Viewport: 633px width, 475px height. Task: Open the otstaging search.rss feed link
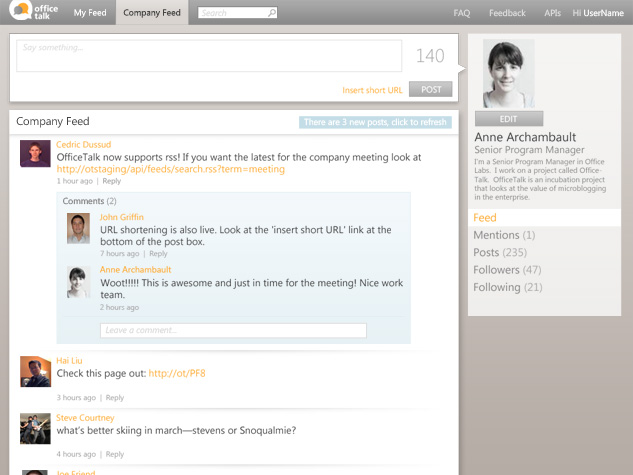(170, 169)
